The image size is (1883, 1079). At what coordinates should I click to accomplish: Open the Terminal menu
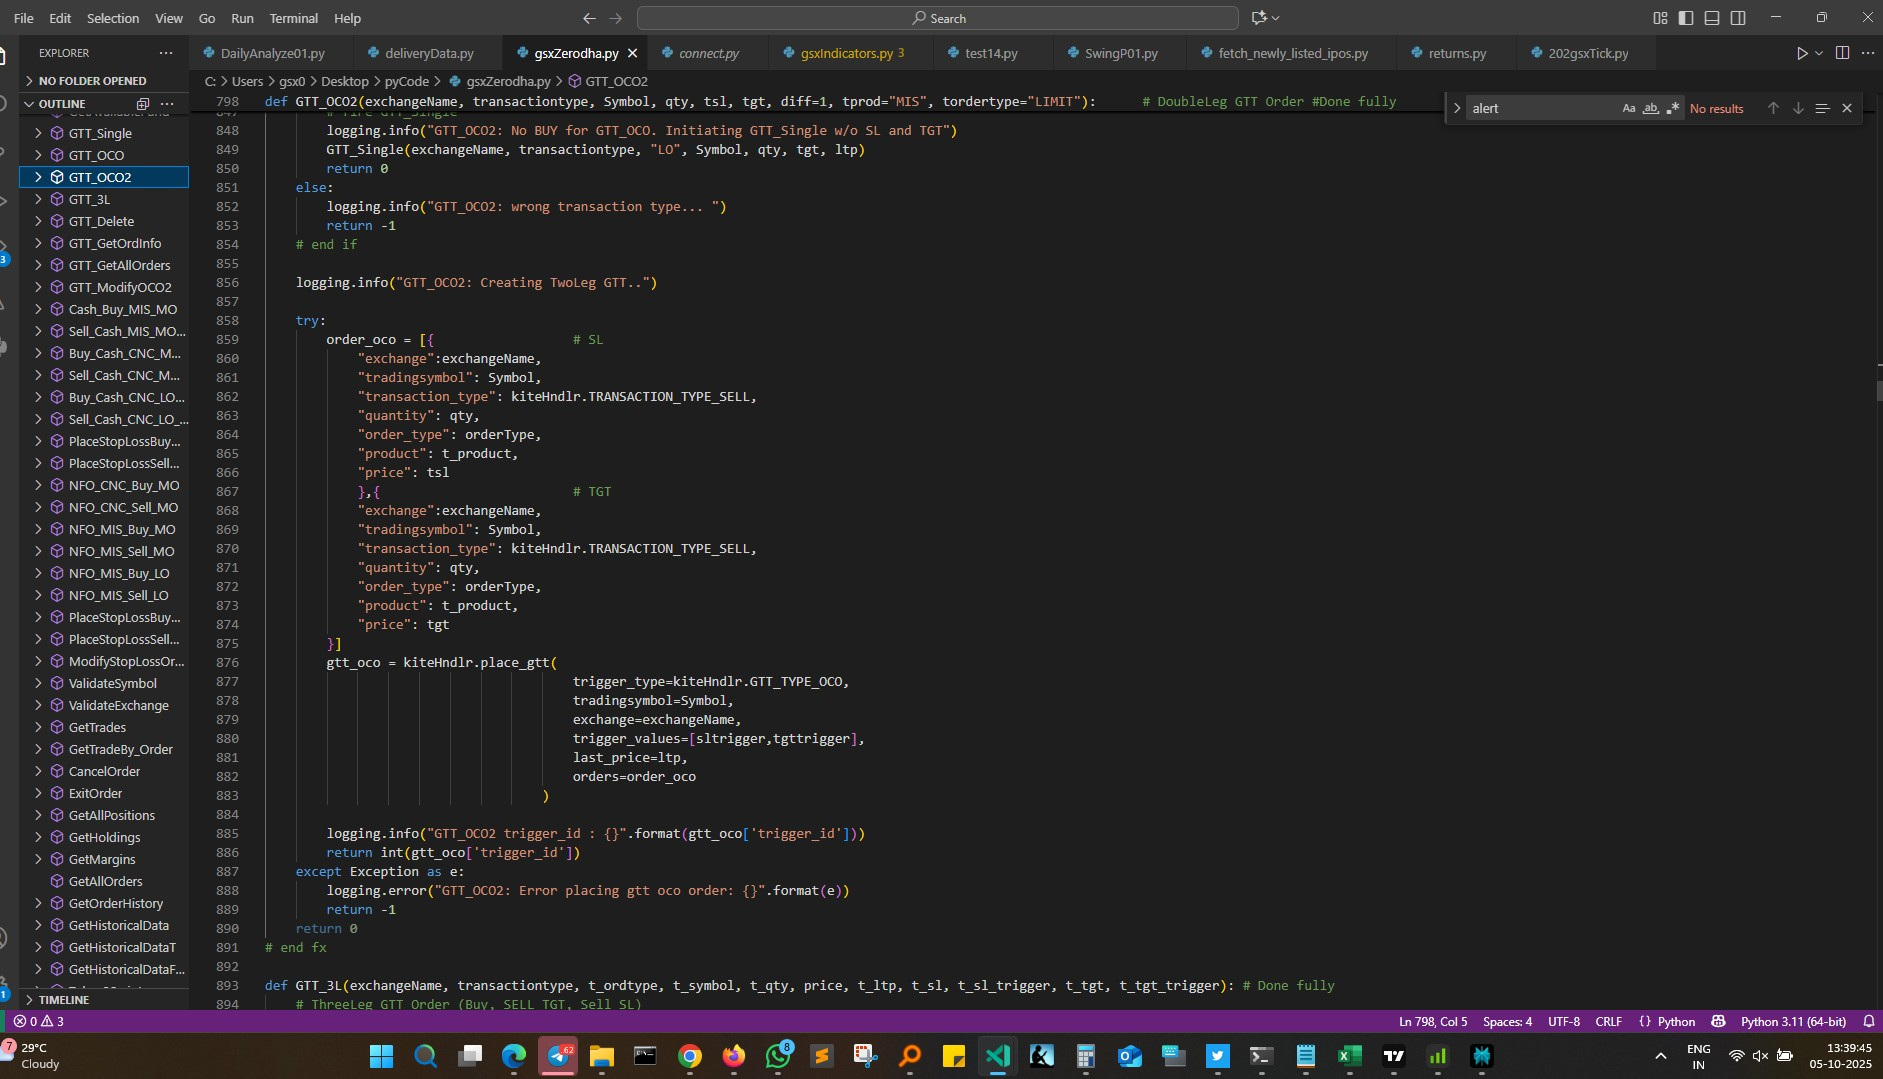coord(293,18)
